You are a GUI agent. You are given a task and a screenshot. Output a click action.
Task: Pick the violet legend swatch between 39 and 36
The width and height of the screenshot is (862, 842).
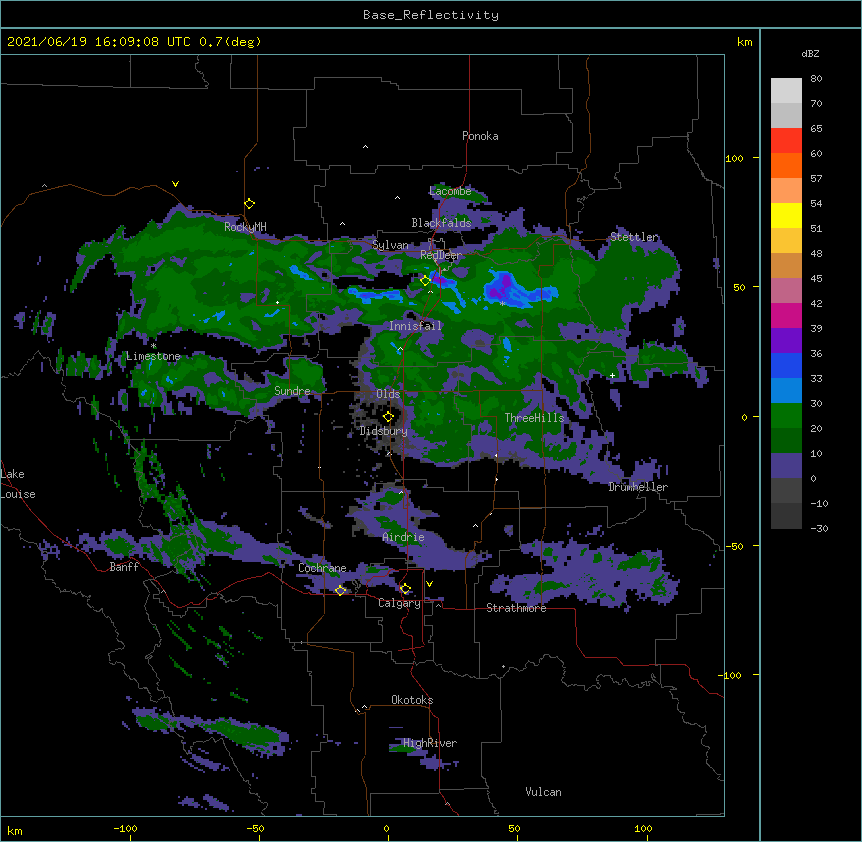[786, 341]
